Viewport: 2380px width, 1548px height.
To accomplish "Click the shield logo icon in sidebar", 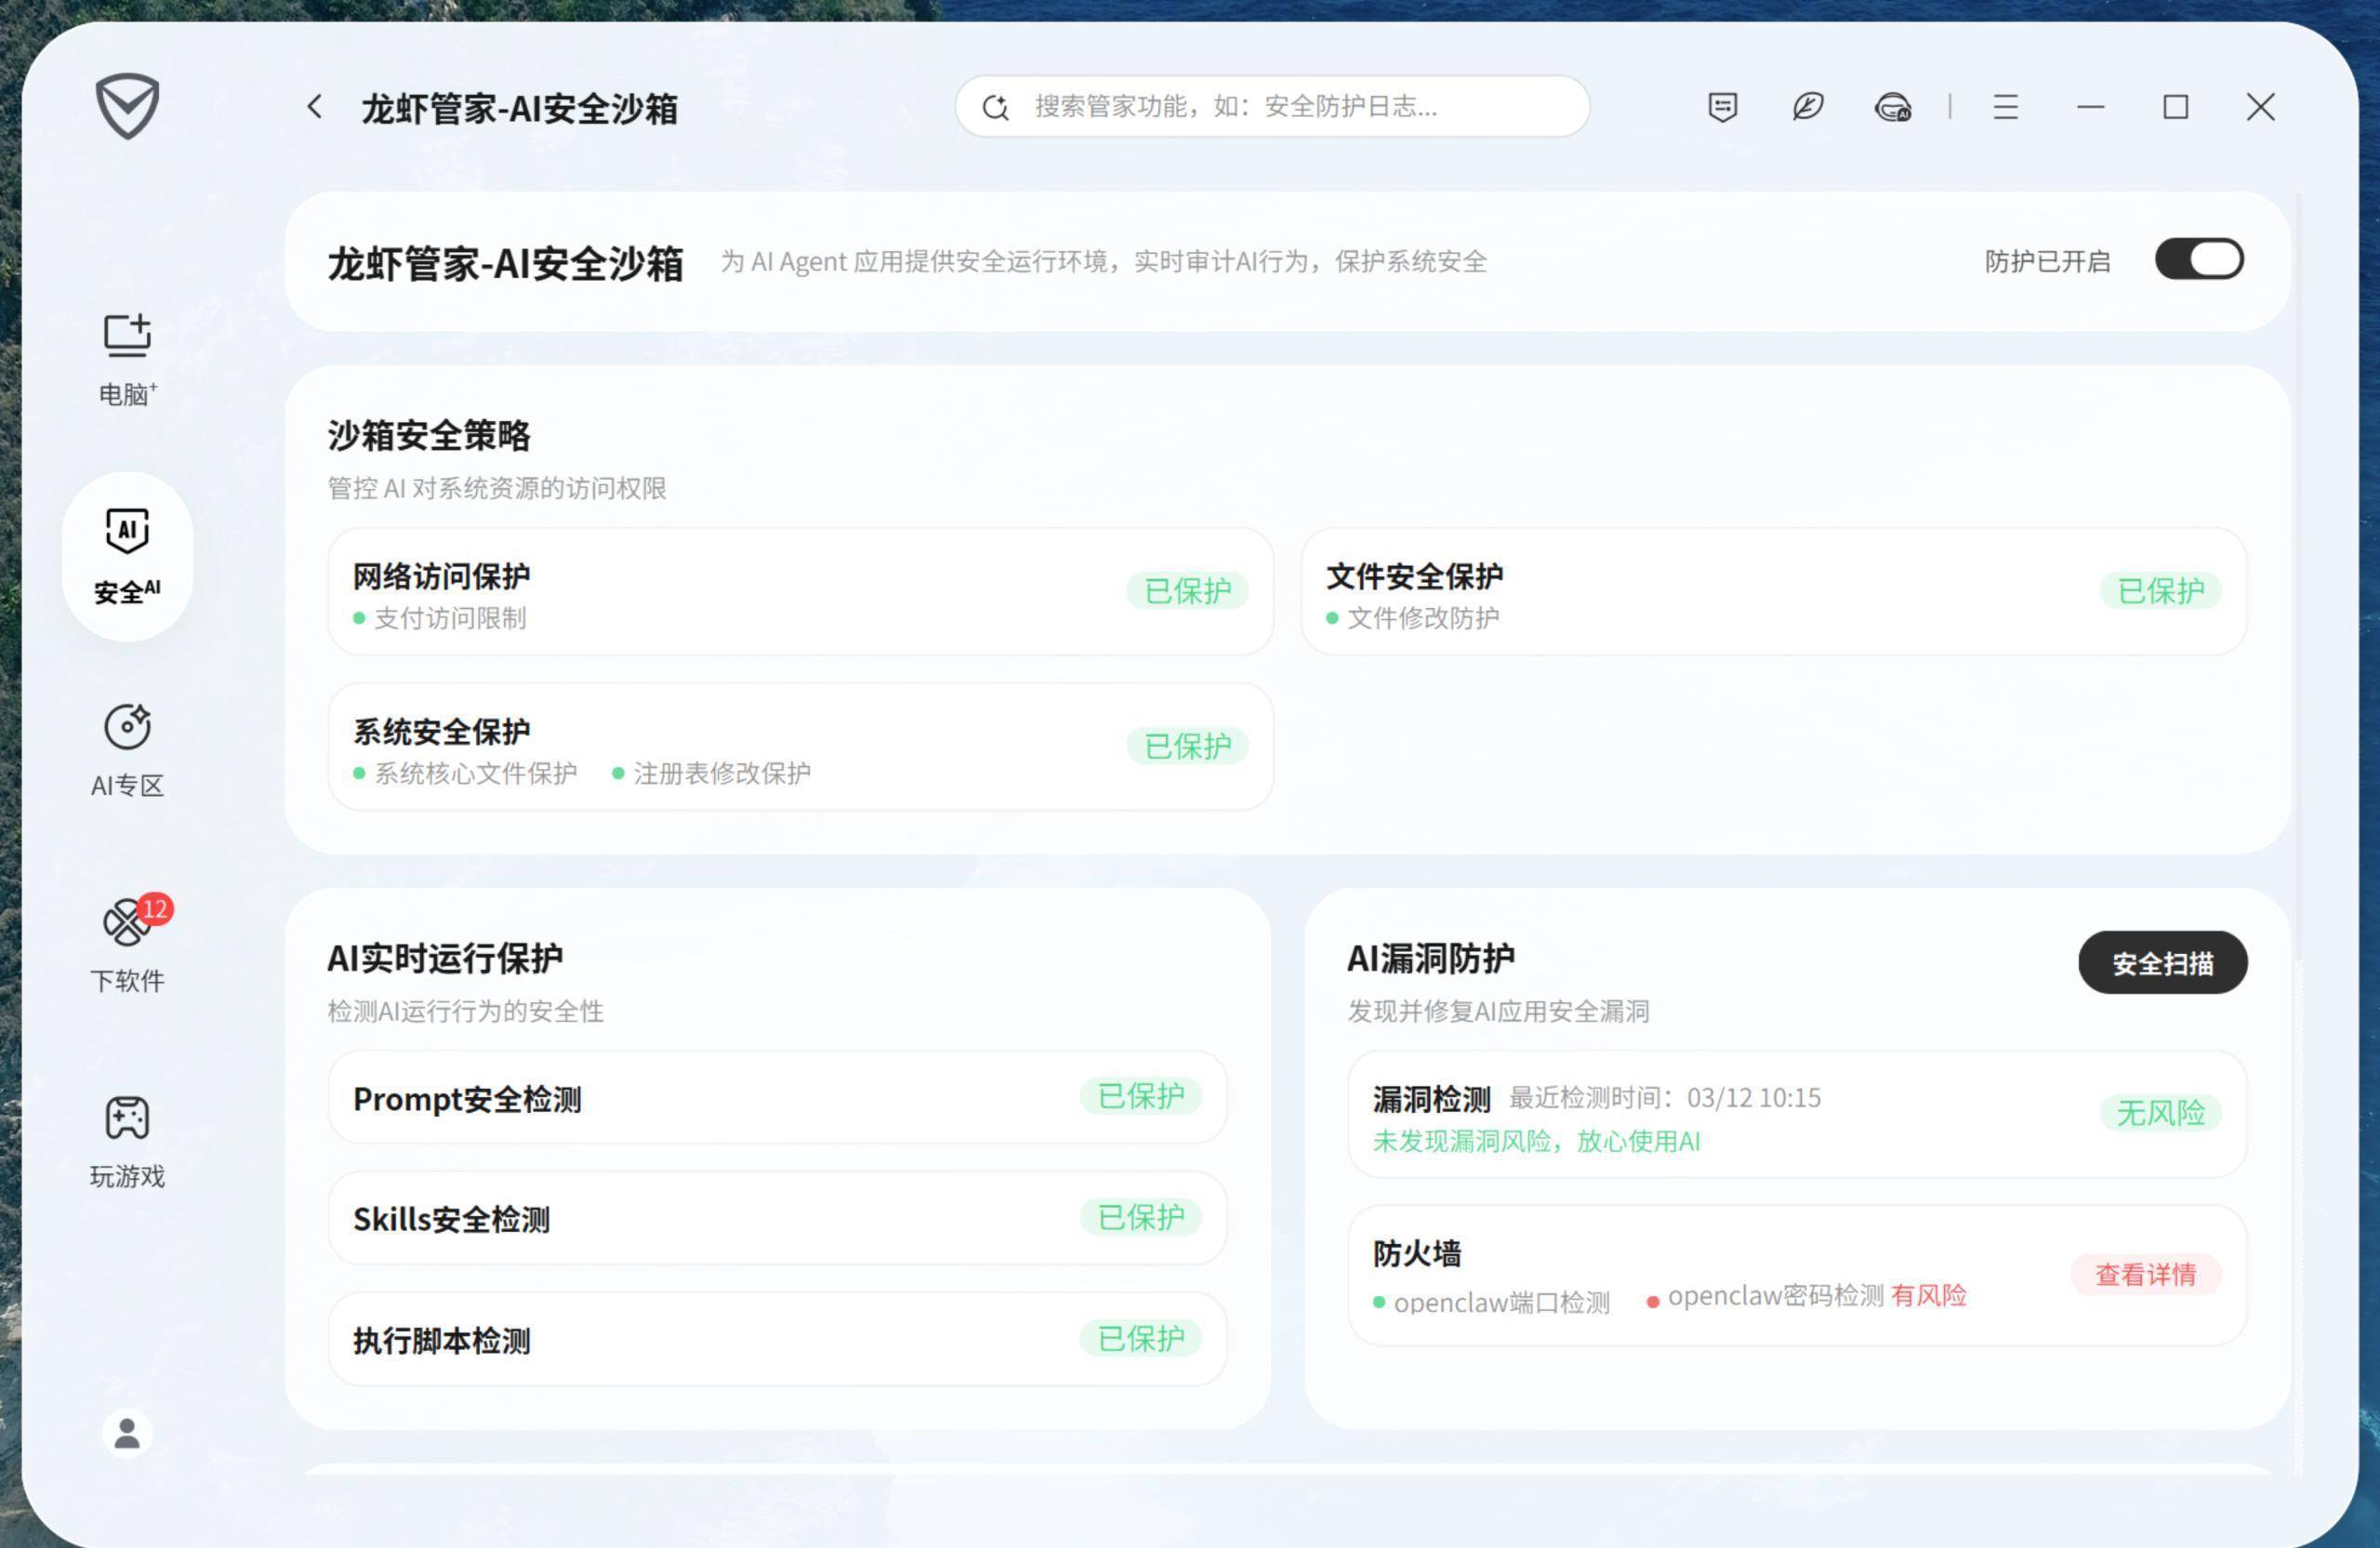I will [127, 105].
